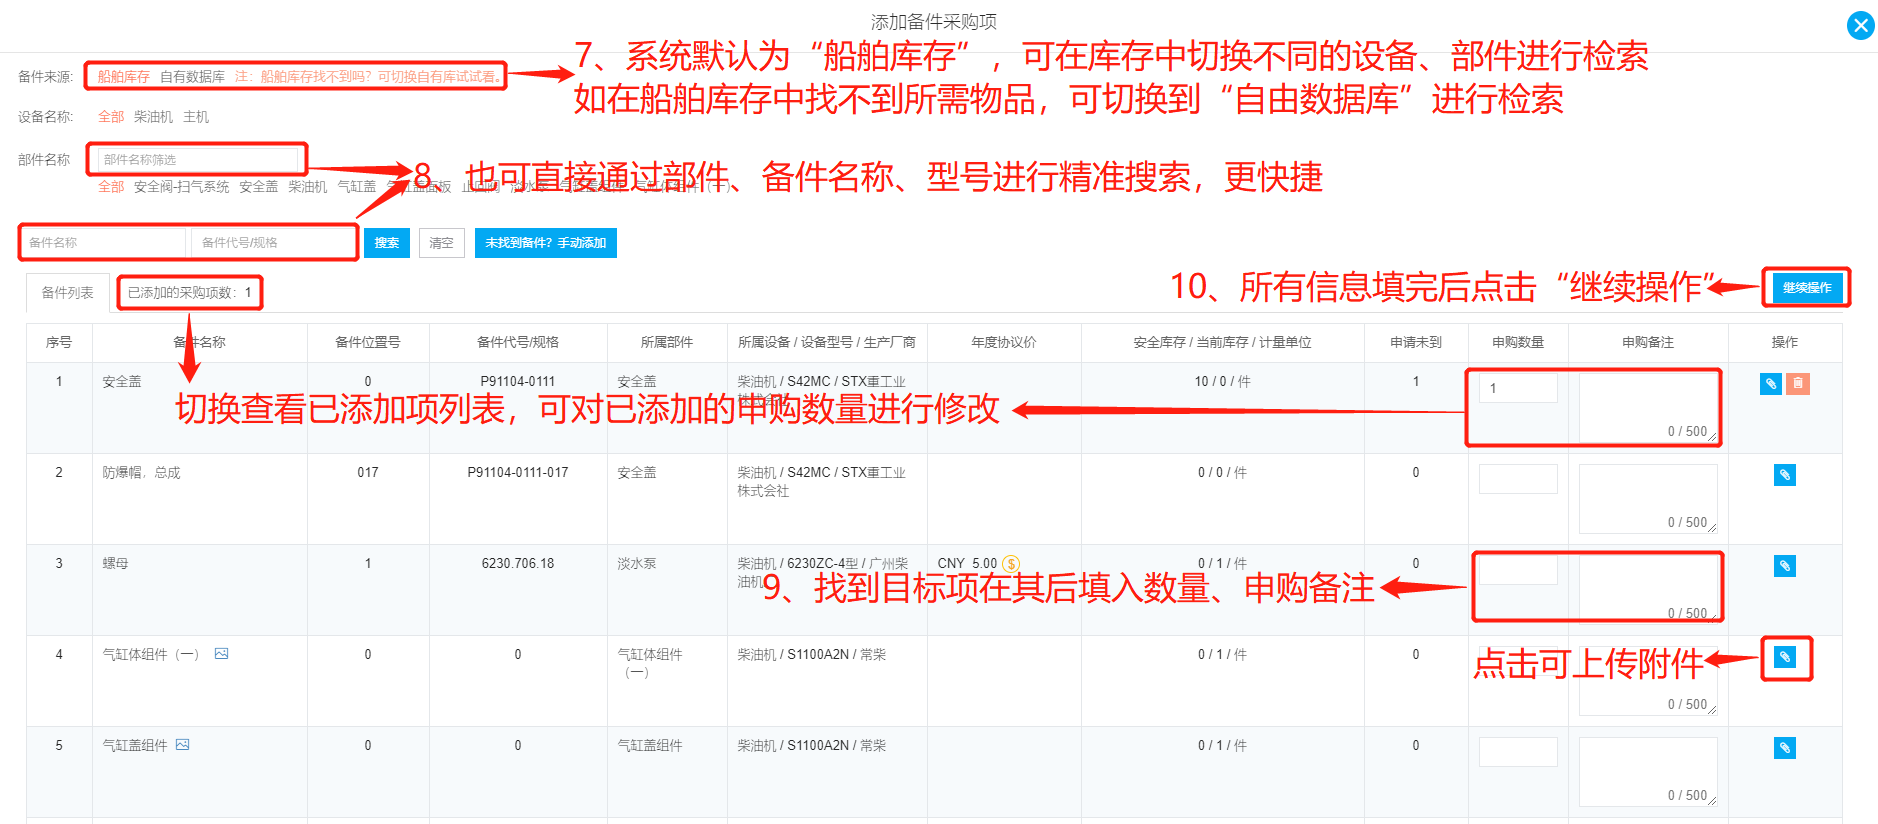This screenshot has height=824, width=1878.
Task: Click the 所属部件 column header
Action: point(667,342)
